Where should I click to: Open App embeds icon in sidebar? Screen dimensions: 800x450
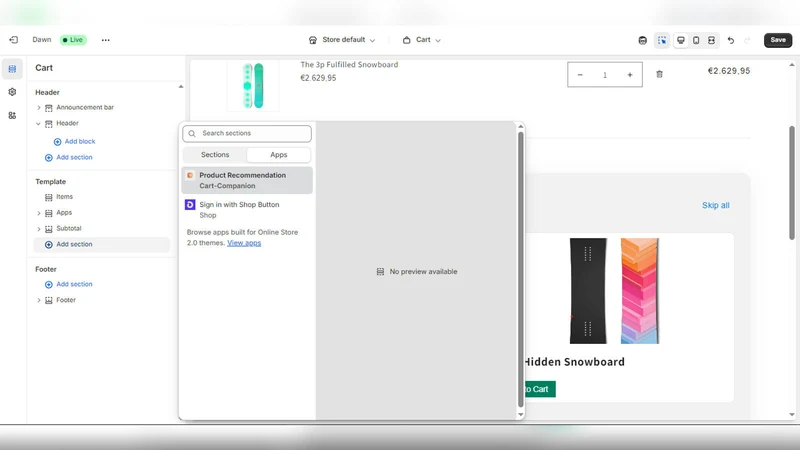point(12,115)
